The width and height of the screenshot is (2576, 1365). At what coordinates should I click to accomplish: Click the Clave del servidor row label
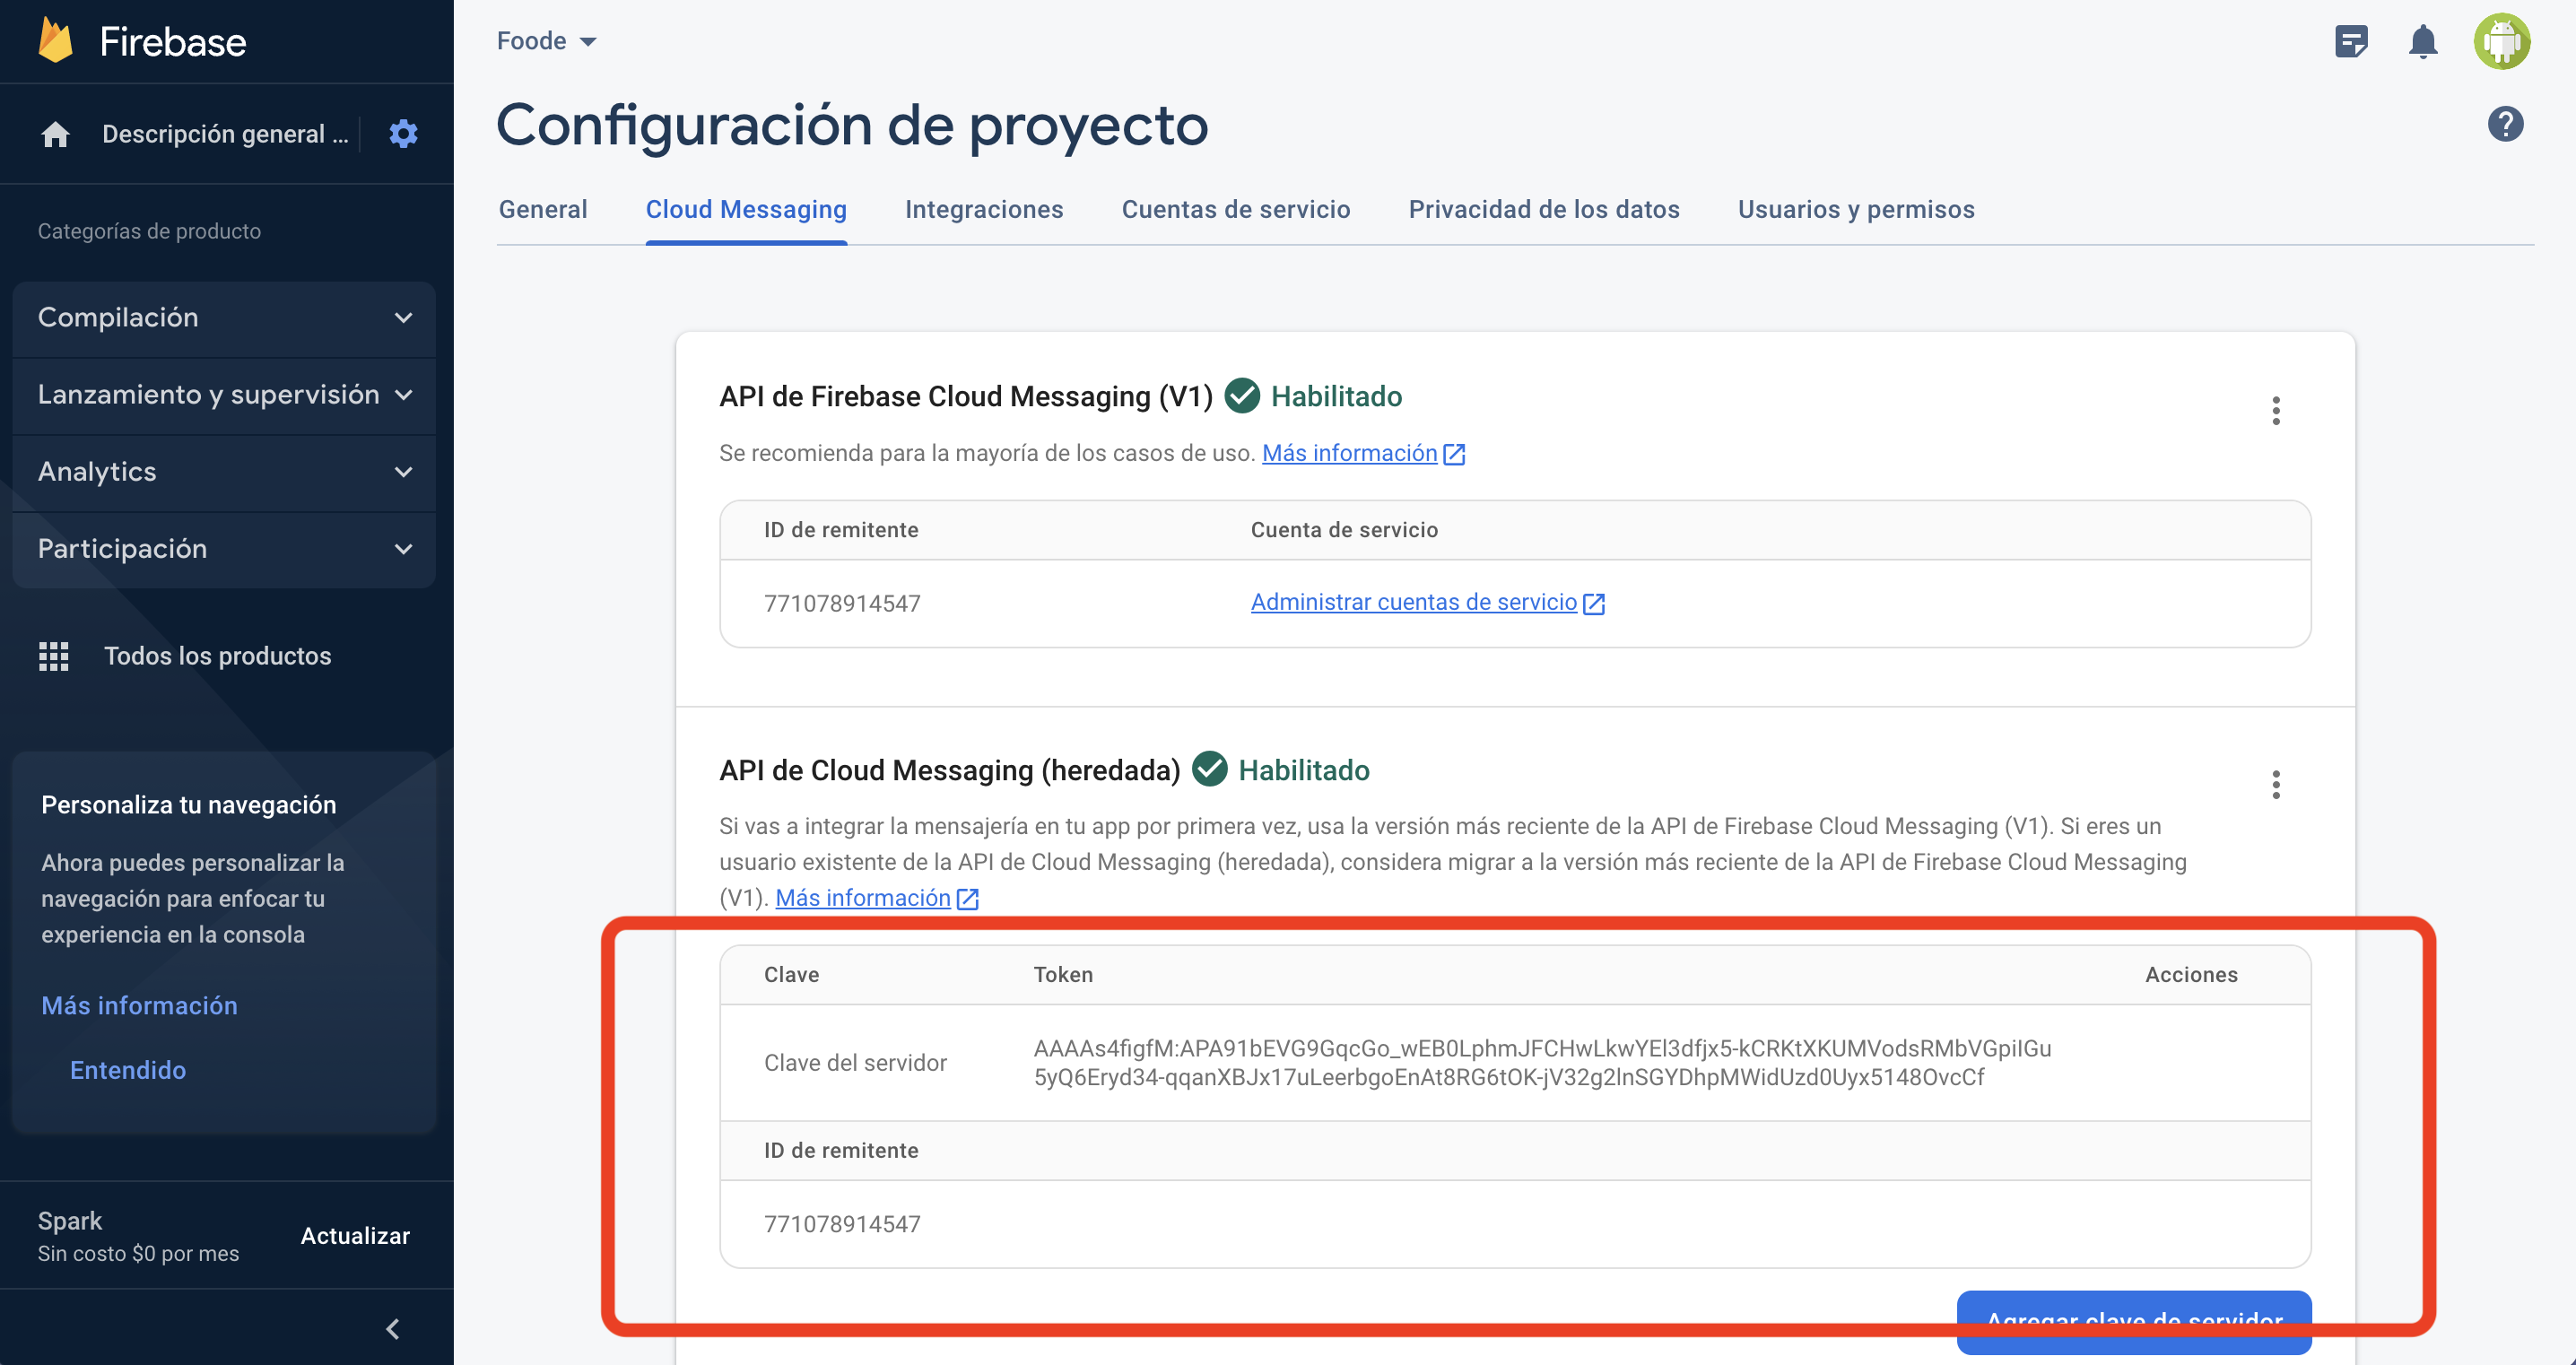[x=855, y=1062]
